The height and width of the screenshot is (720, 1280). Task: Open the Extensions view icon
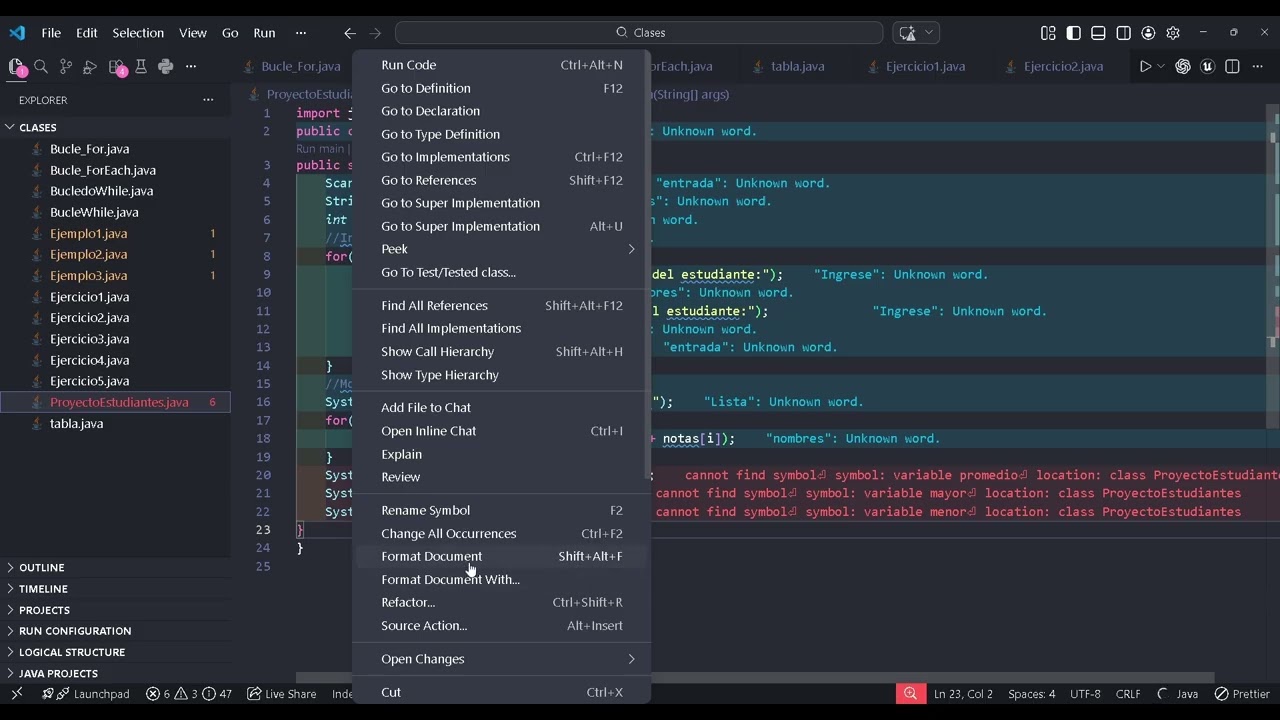117,67
